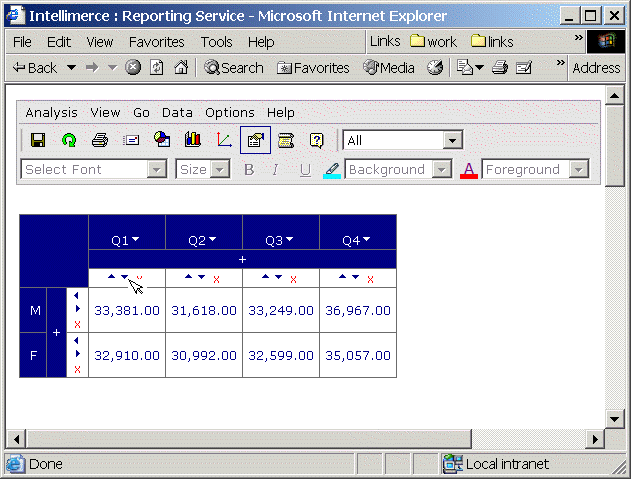
Task: Remove Q2 column with red x
Action: (x=217, y=279)
